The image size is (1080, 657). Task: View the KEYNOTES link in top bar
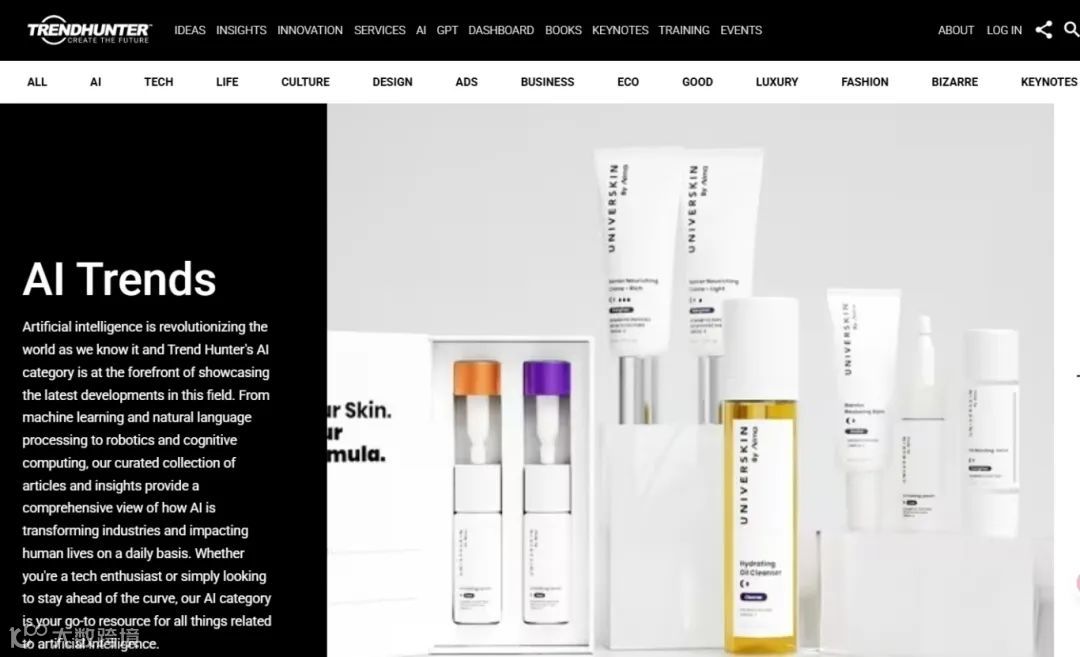[x=620, y=30]
